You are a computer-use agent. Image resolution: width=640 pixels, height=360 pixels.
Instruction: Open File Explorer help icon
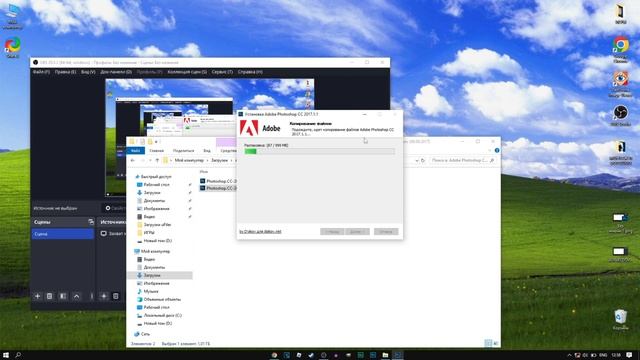[497, 150]
